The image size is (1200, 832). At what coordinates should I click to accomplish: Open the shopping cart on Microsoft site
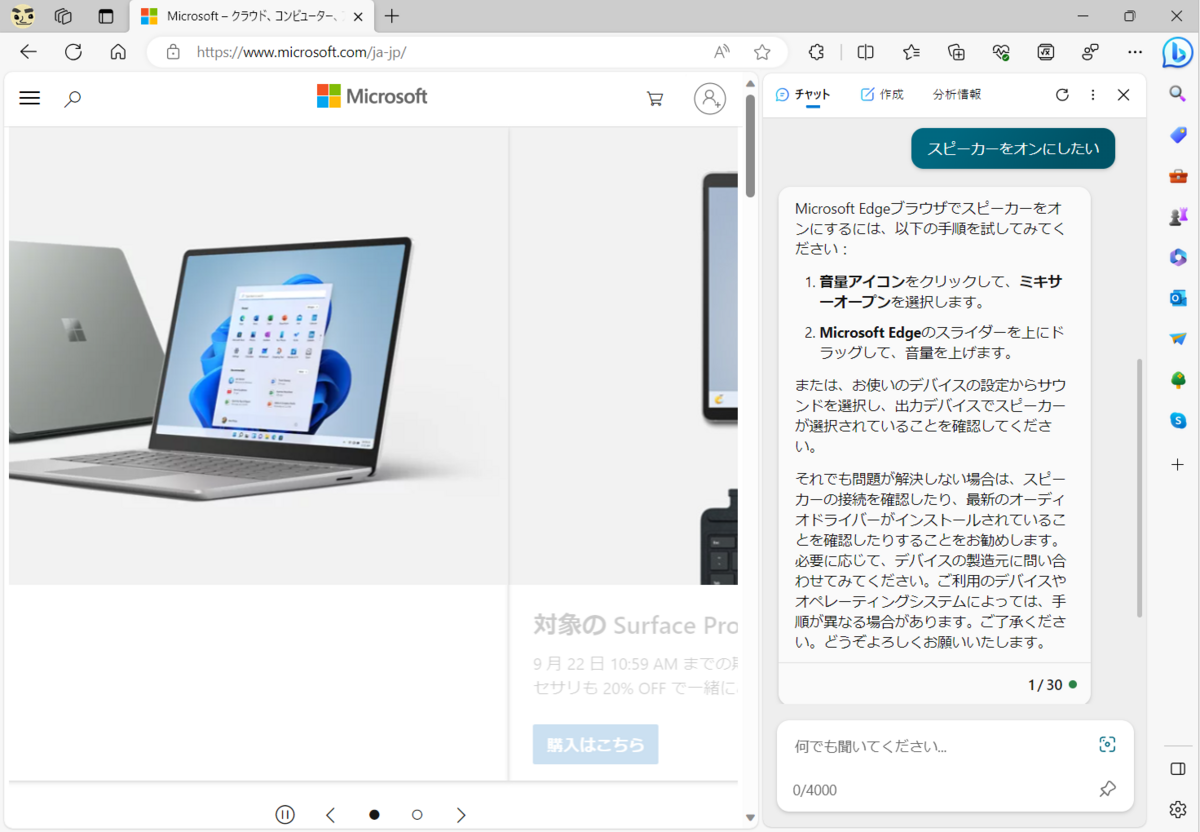click(x=655, y=98)
